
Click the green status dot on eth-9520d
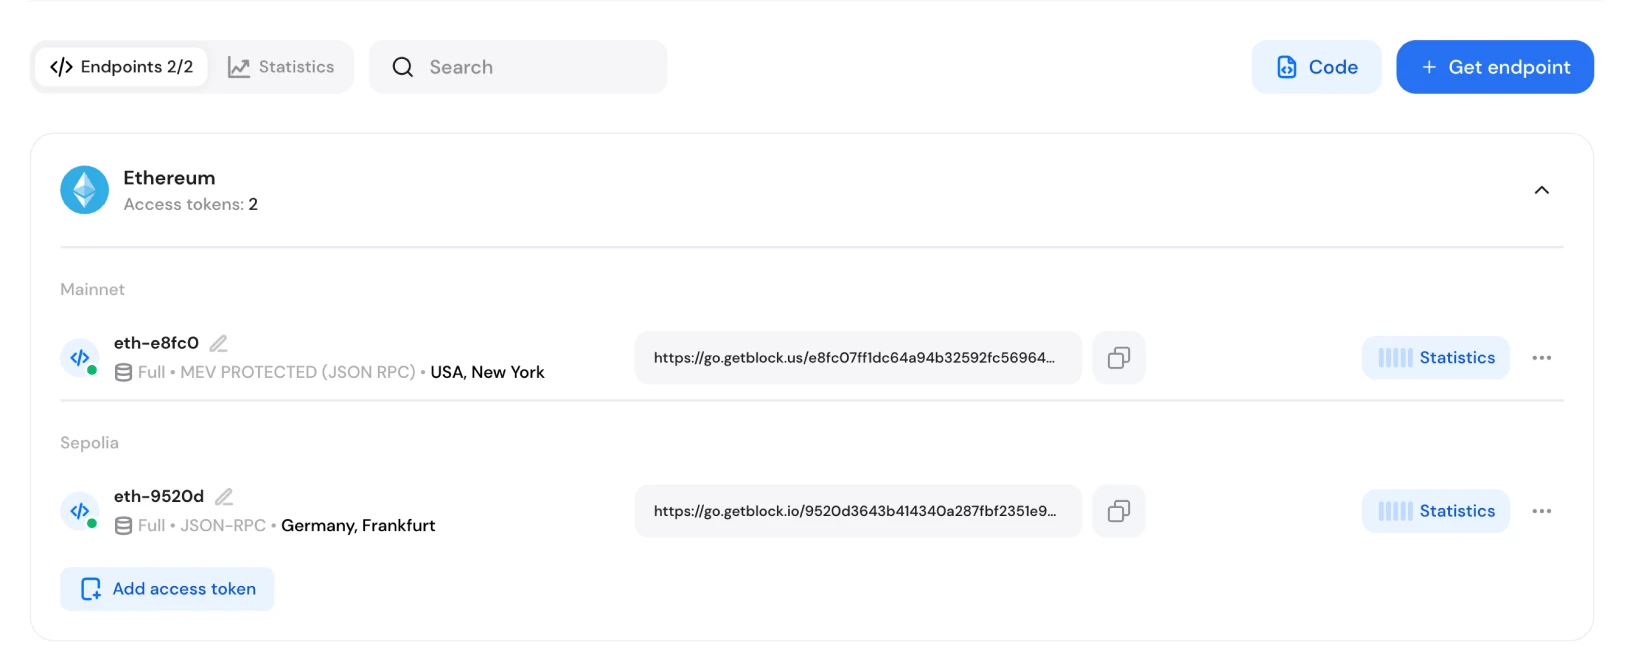[x=91, y=522]
